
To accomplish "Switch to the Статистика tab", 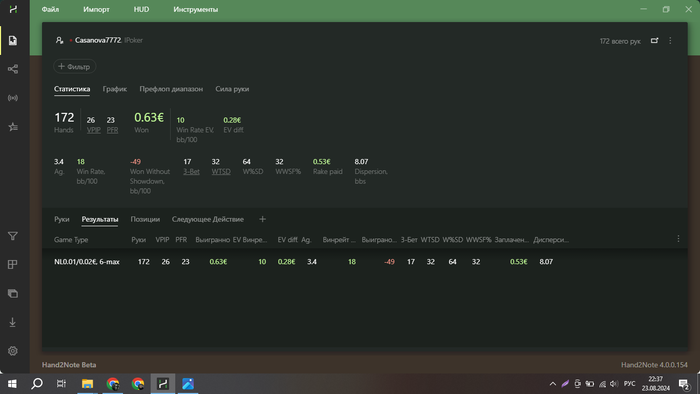I will tap(72, 89).
